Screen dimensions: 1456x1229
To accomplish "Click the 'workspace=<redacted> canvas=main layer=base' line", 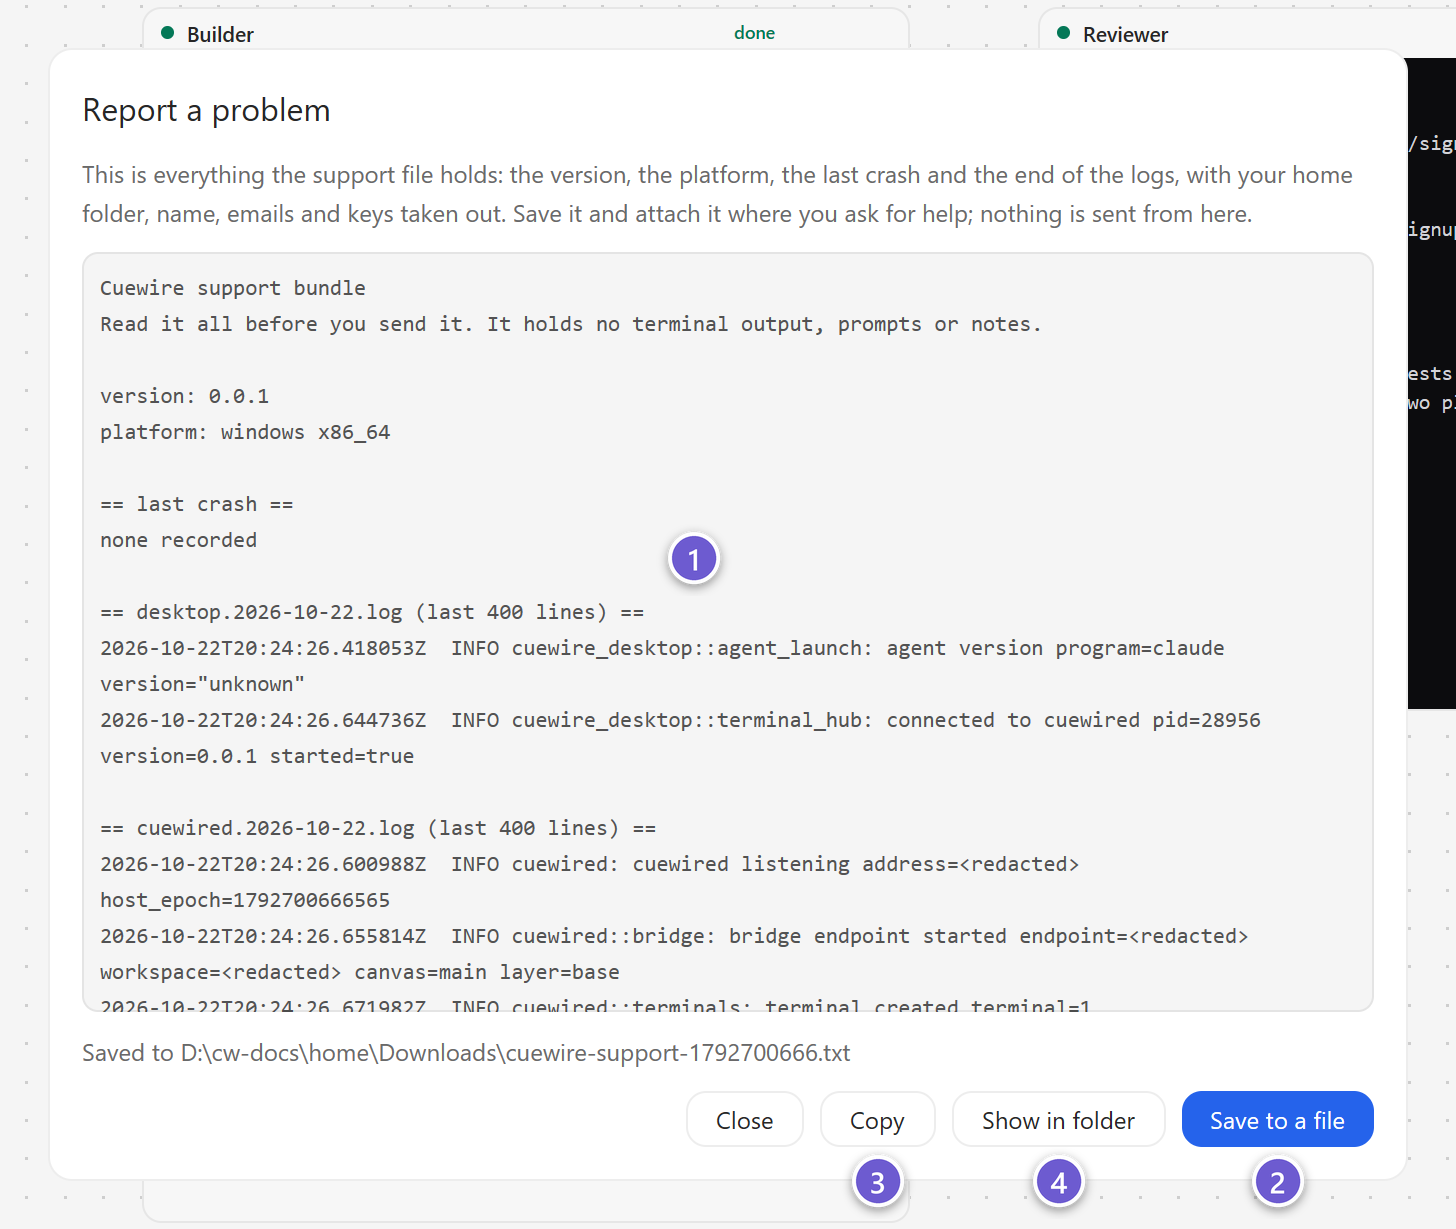I will (x=360, y=972).
